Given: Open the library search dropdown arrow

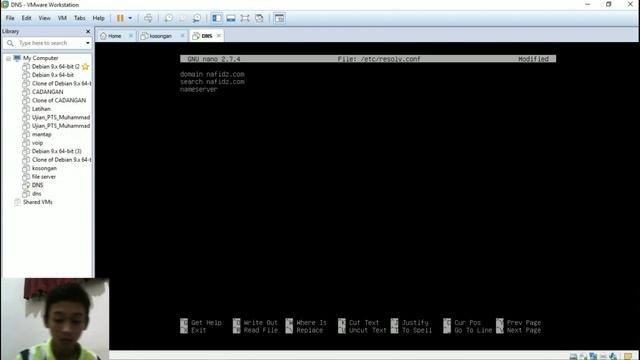Looking at the screenshot, I should [x=88, y=43].
